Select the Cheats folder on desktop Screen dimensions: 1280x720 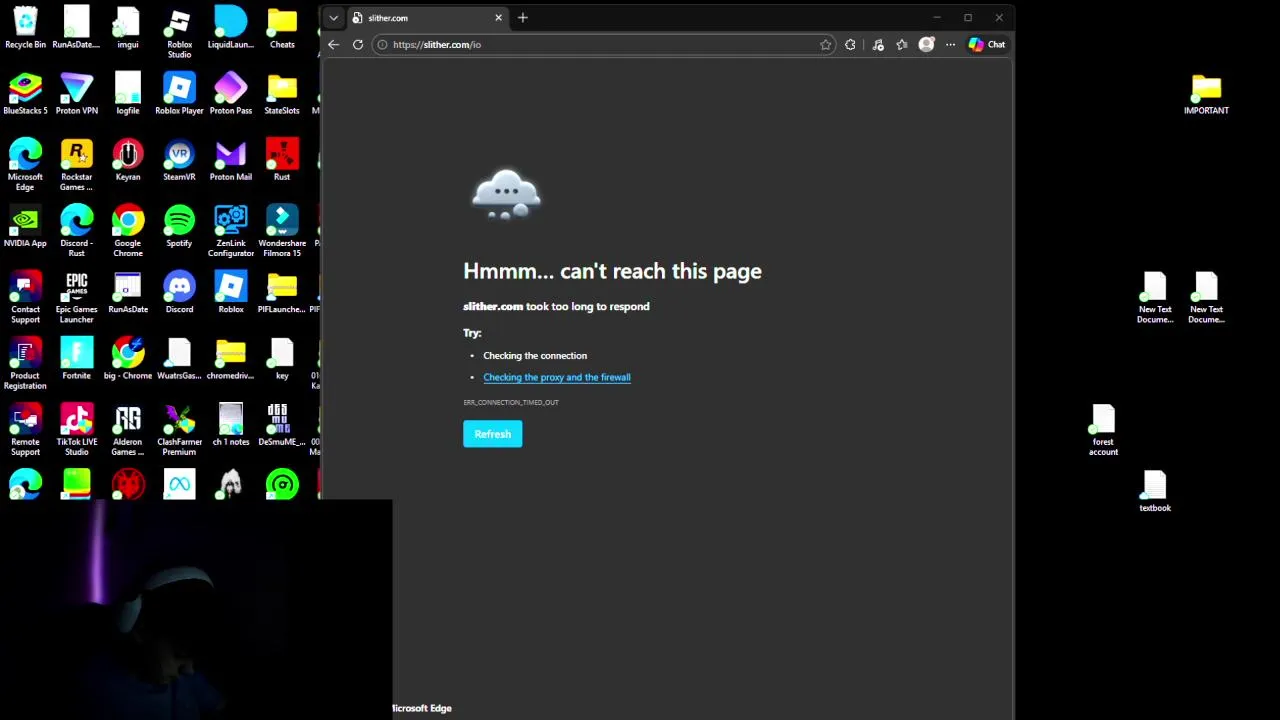[282, 28]
